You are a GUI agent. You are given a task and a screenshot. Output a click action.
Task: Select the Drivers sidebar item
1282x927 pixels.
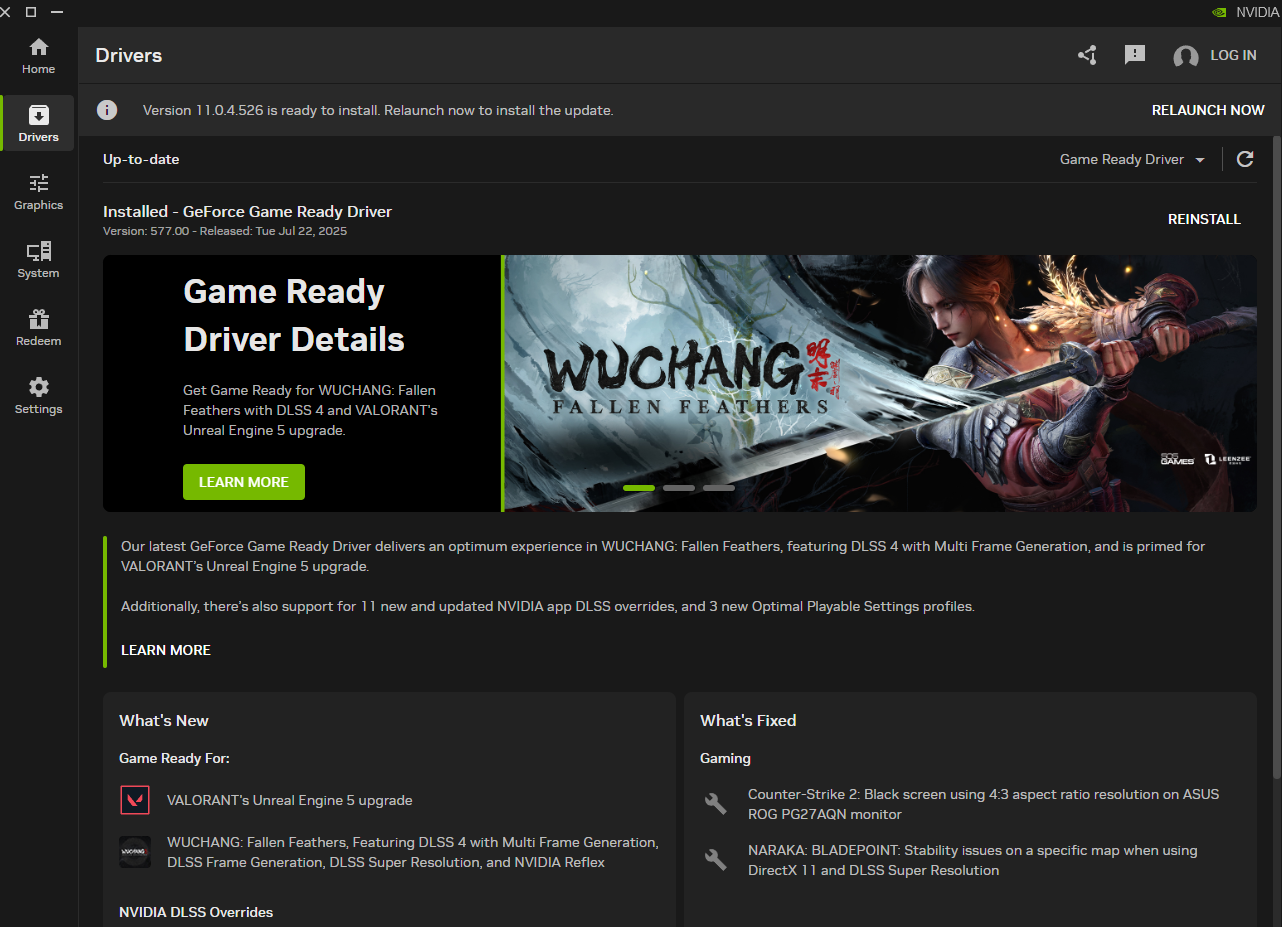[38, 124]
